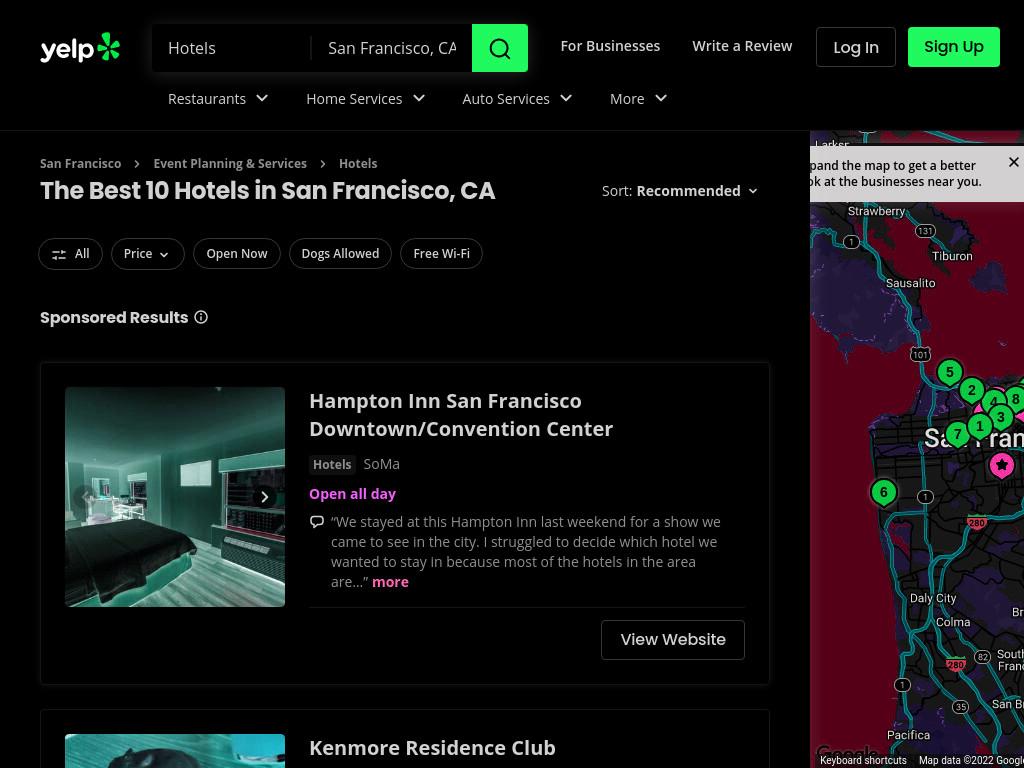Expand the Price filter dropdown
Viewport: 1024px width, 768px height.
tap(148, 254)
